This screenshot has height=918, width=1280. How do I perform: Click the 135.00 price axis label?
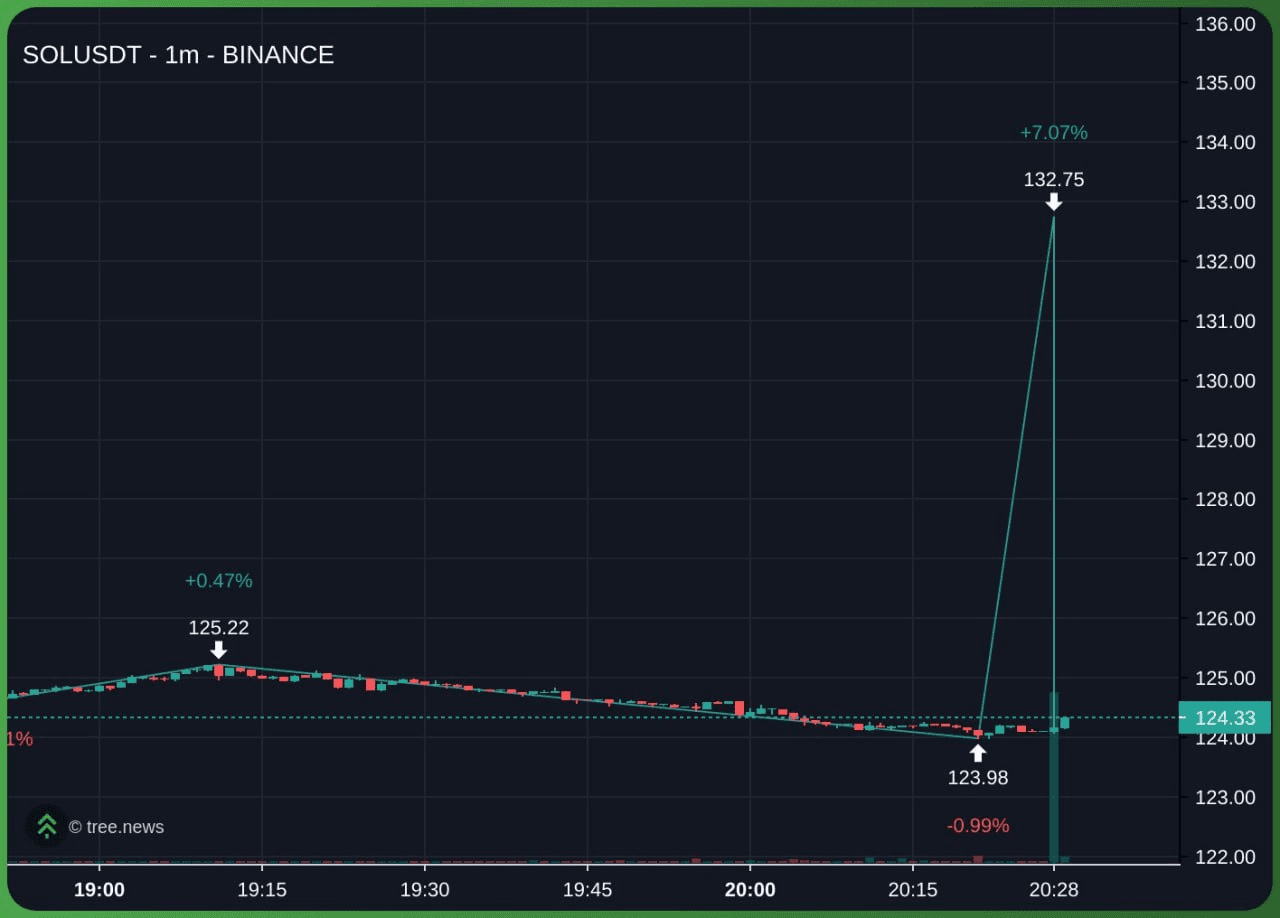coord(1225,83)
